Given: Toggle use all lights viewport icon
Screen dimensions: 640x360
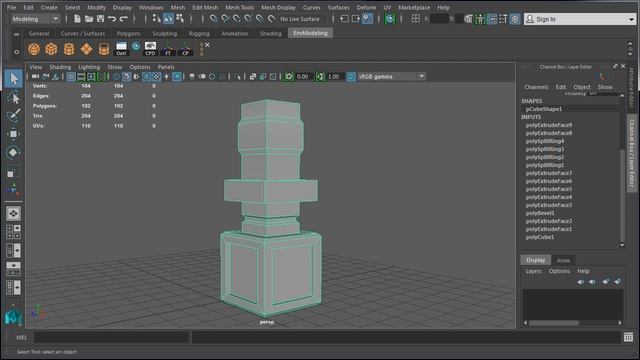Looking at the screenshot, I should pyautogui.click(x=167, y=76).
